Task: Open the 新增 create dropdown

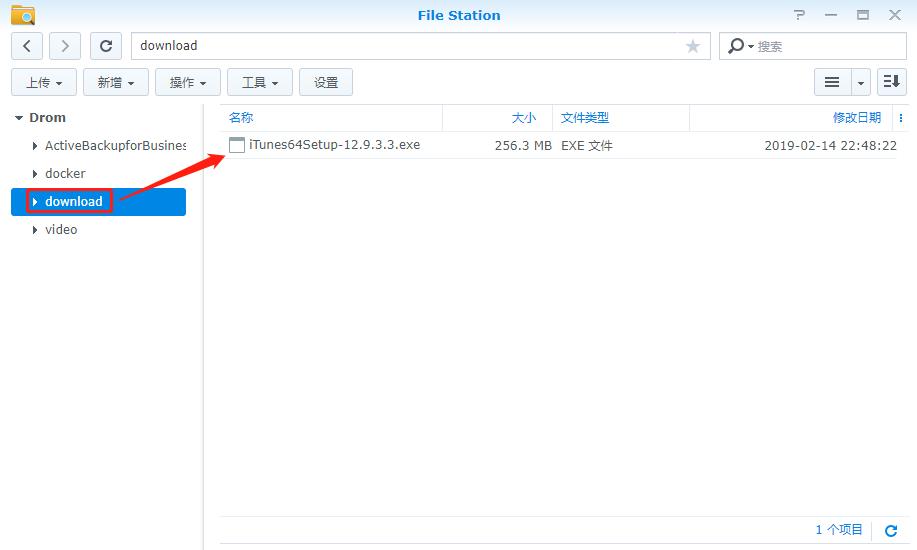Action: (116, 82)
